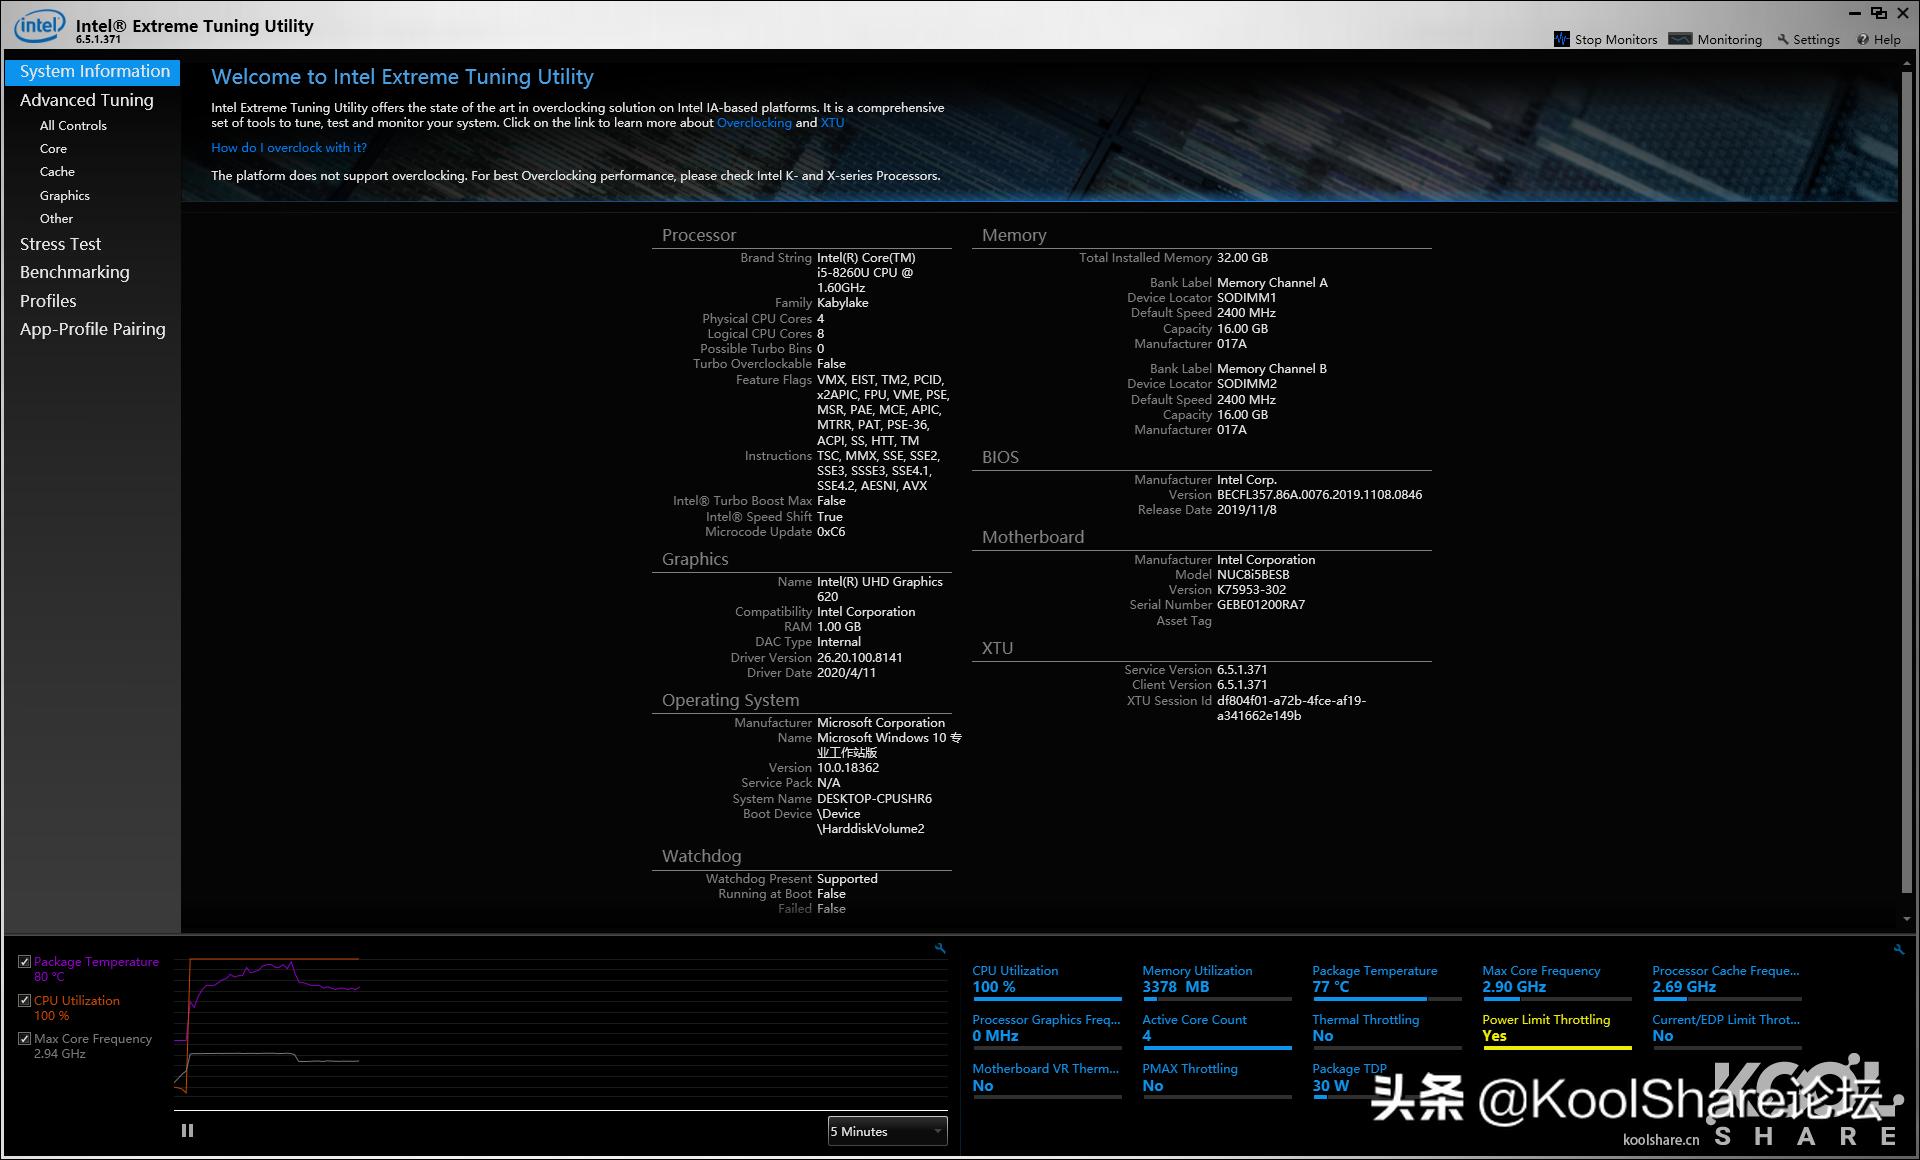Uncheck the Package Temperature checkbox
1920x1160 pixels.
point(24,961)
